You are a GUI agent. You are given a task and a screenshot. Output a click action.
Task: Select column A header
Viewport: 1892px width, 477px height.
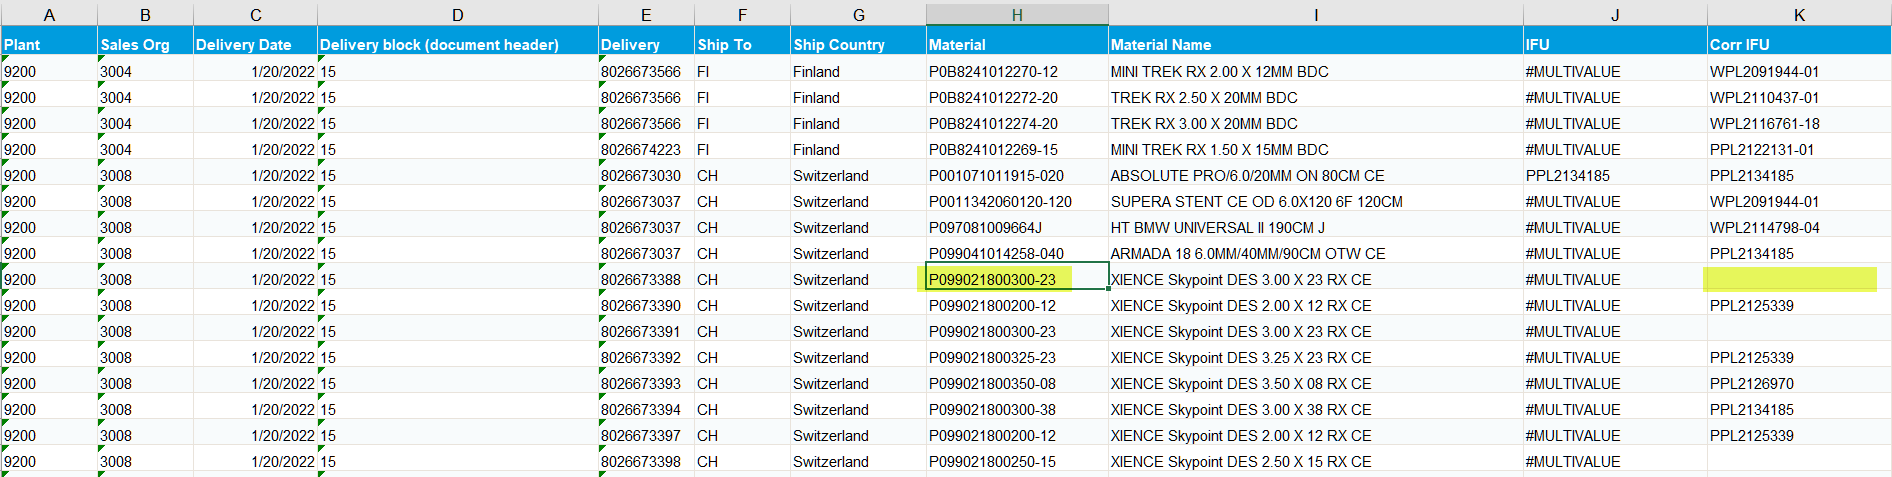click(49, 15)
